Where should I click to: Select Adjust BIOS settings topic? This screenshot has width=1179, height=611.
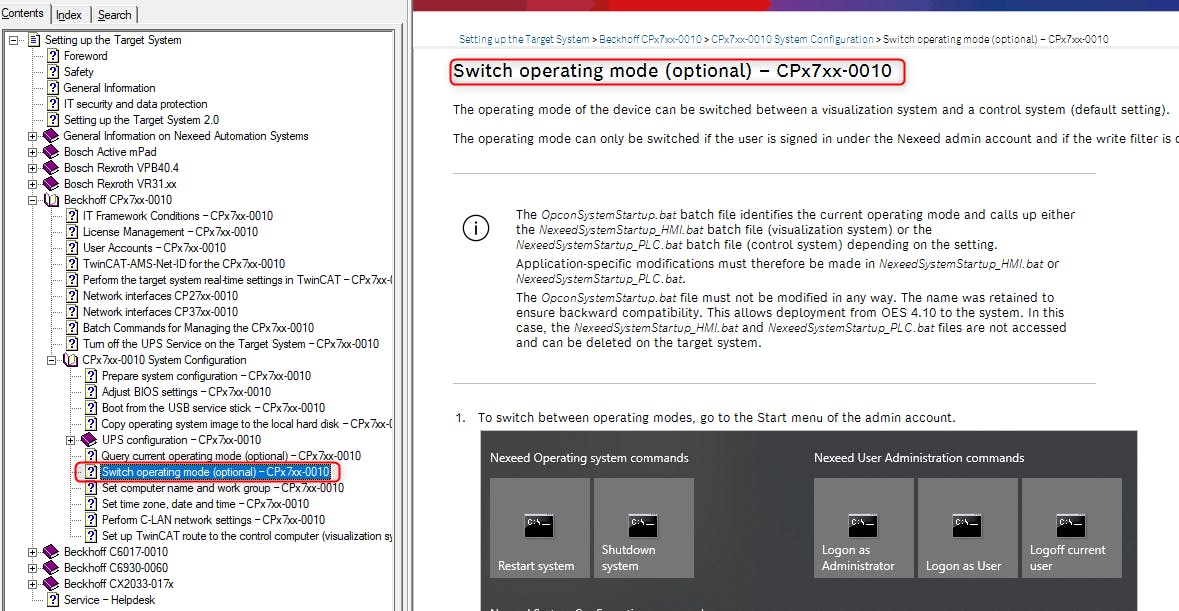tap(186, 392)
